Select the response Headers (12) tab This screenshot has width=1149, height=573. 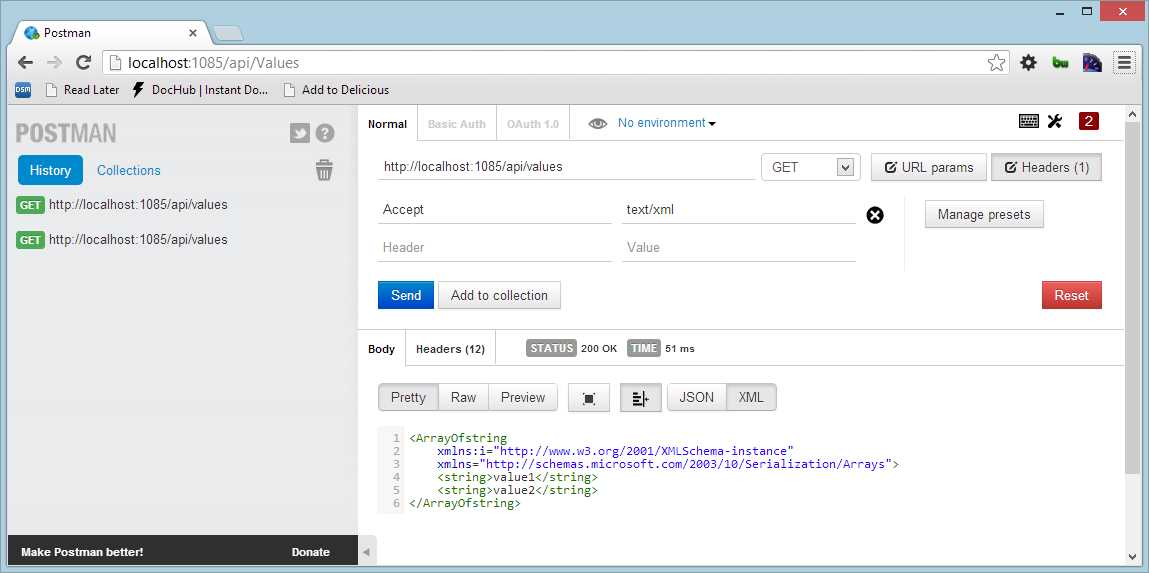451,349
